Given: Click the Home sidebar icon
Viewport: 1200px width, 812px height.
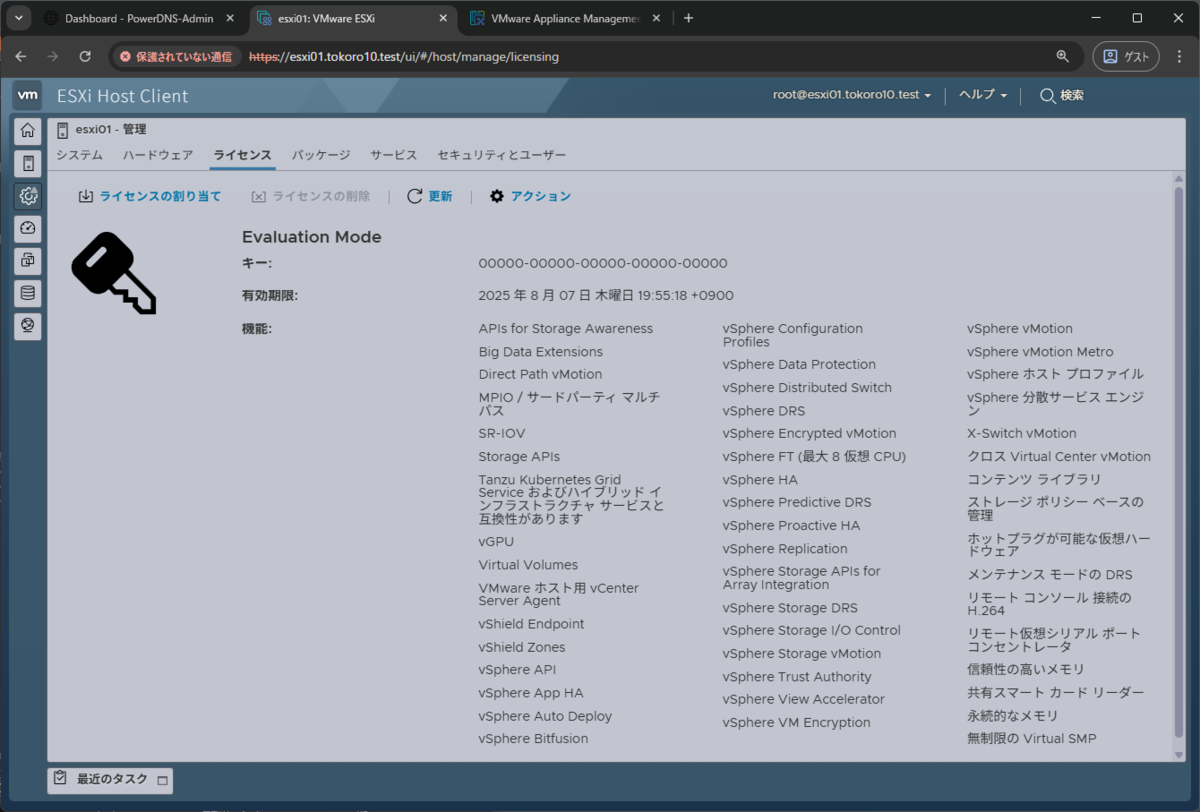Looking at the screenshot, I should click(28, 130).
